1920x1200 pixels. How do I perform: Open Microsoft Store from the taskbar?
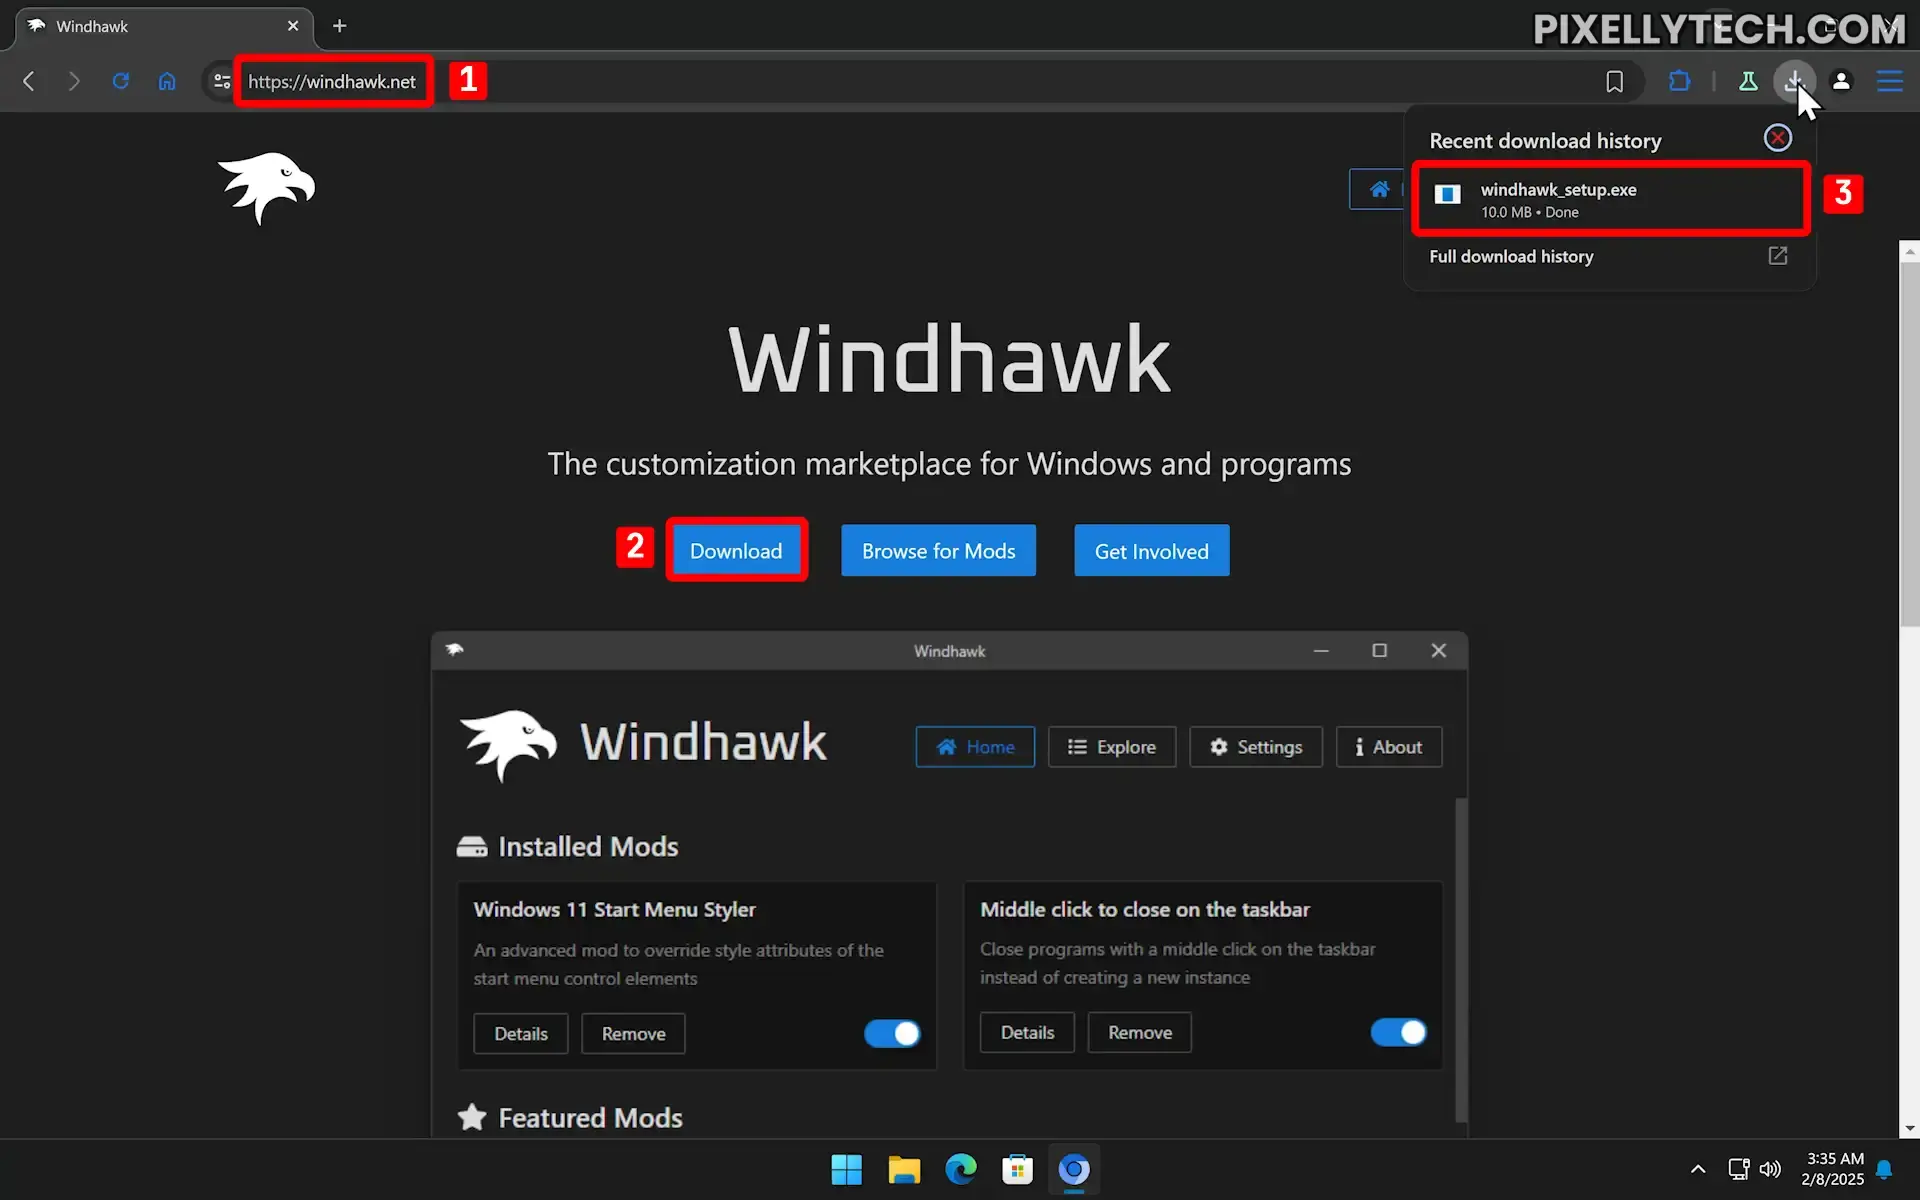[1017, 1169]
